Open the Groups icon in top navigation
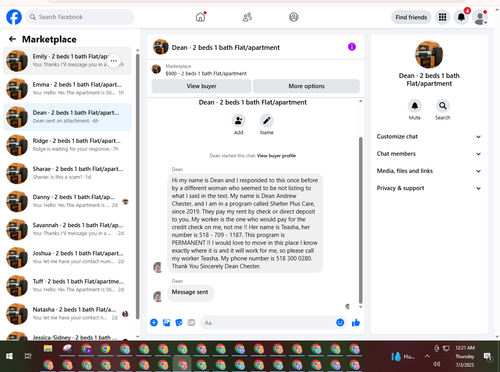Screen dimensions: 500x372 point(293,17)
